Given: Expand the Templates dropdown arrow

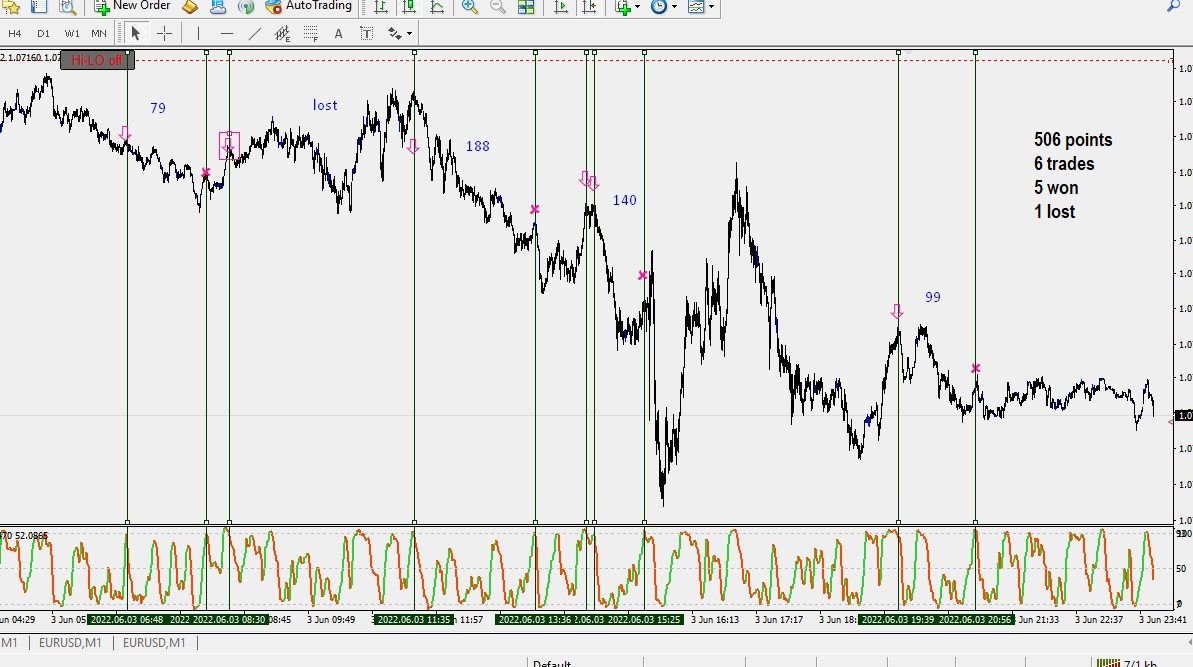Looking at the screenshot, I should [x=711, y=7].
